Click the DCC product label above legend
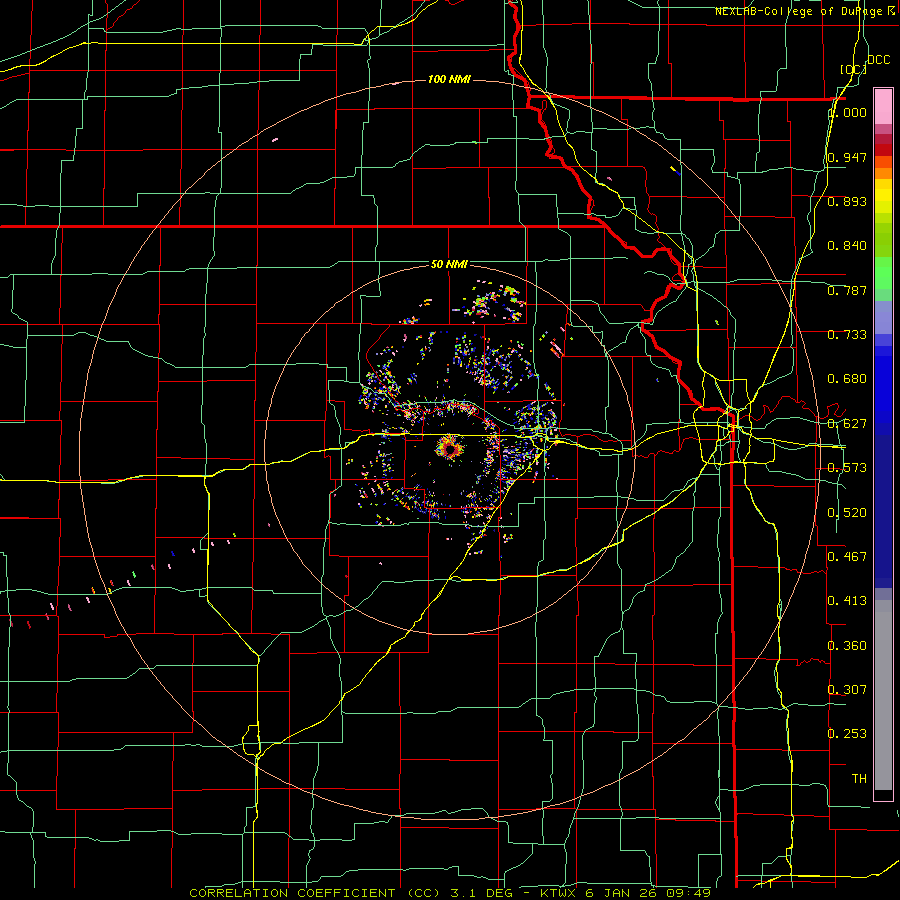The image size is (900, 900). [878, 60]
